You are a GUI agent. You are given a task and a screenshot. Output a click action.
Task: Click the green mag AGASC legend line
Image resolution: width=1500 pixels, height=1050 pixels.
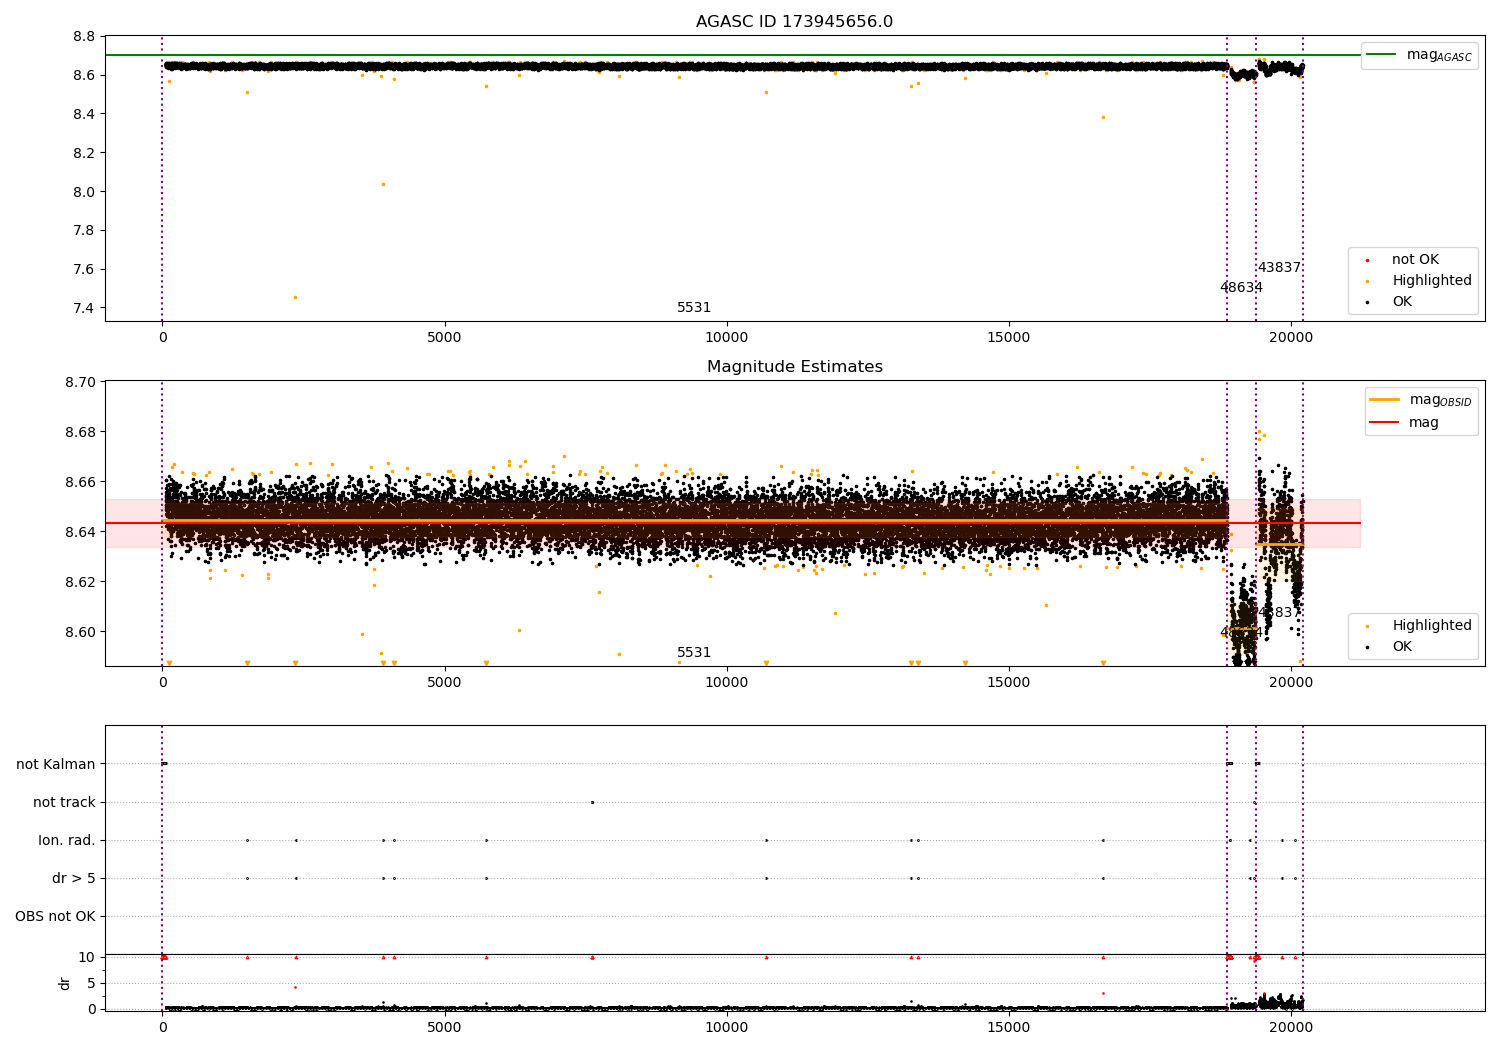1382,55
